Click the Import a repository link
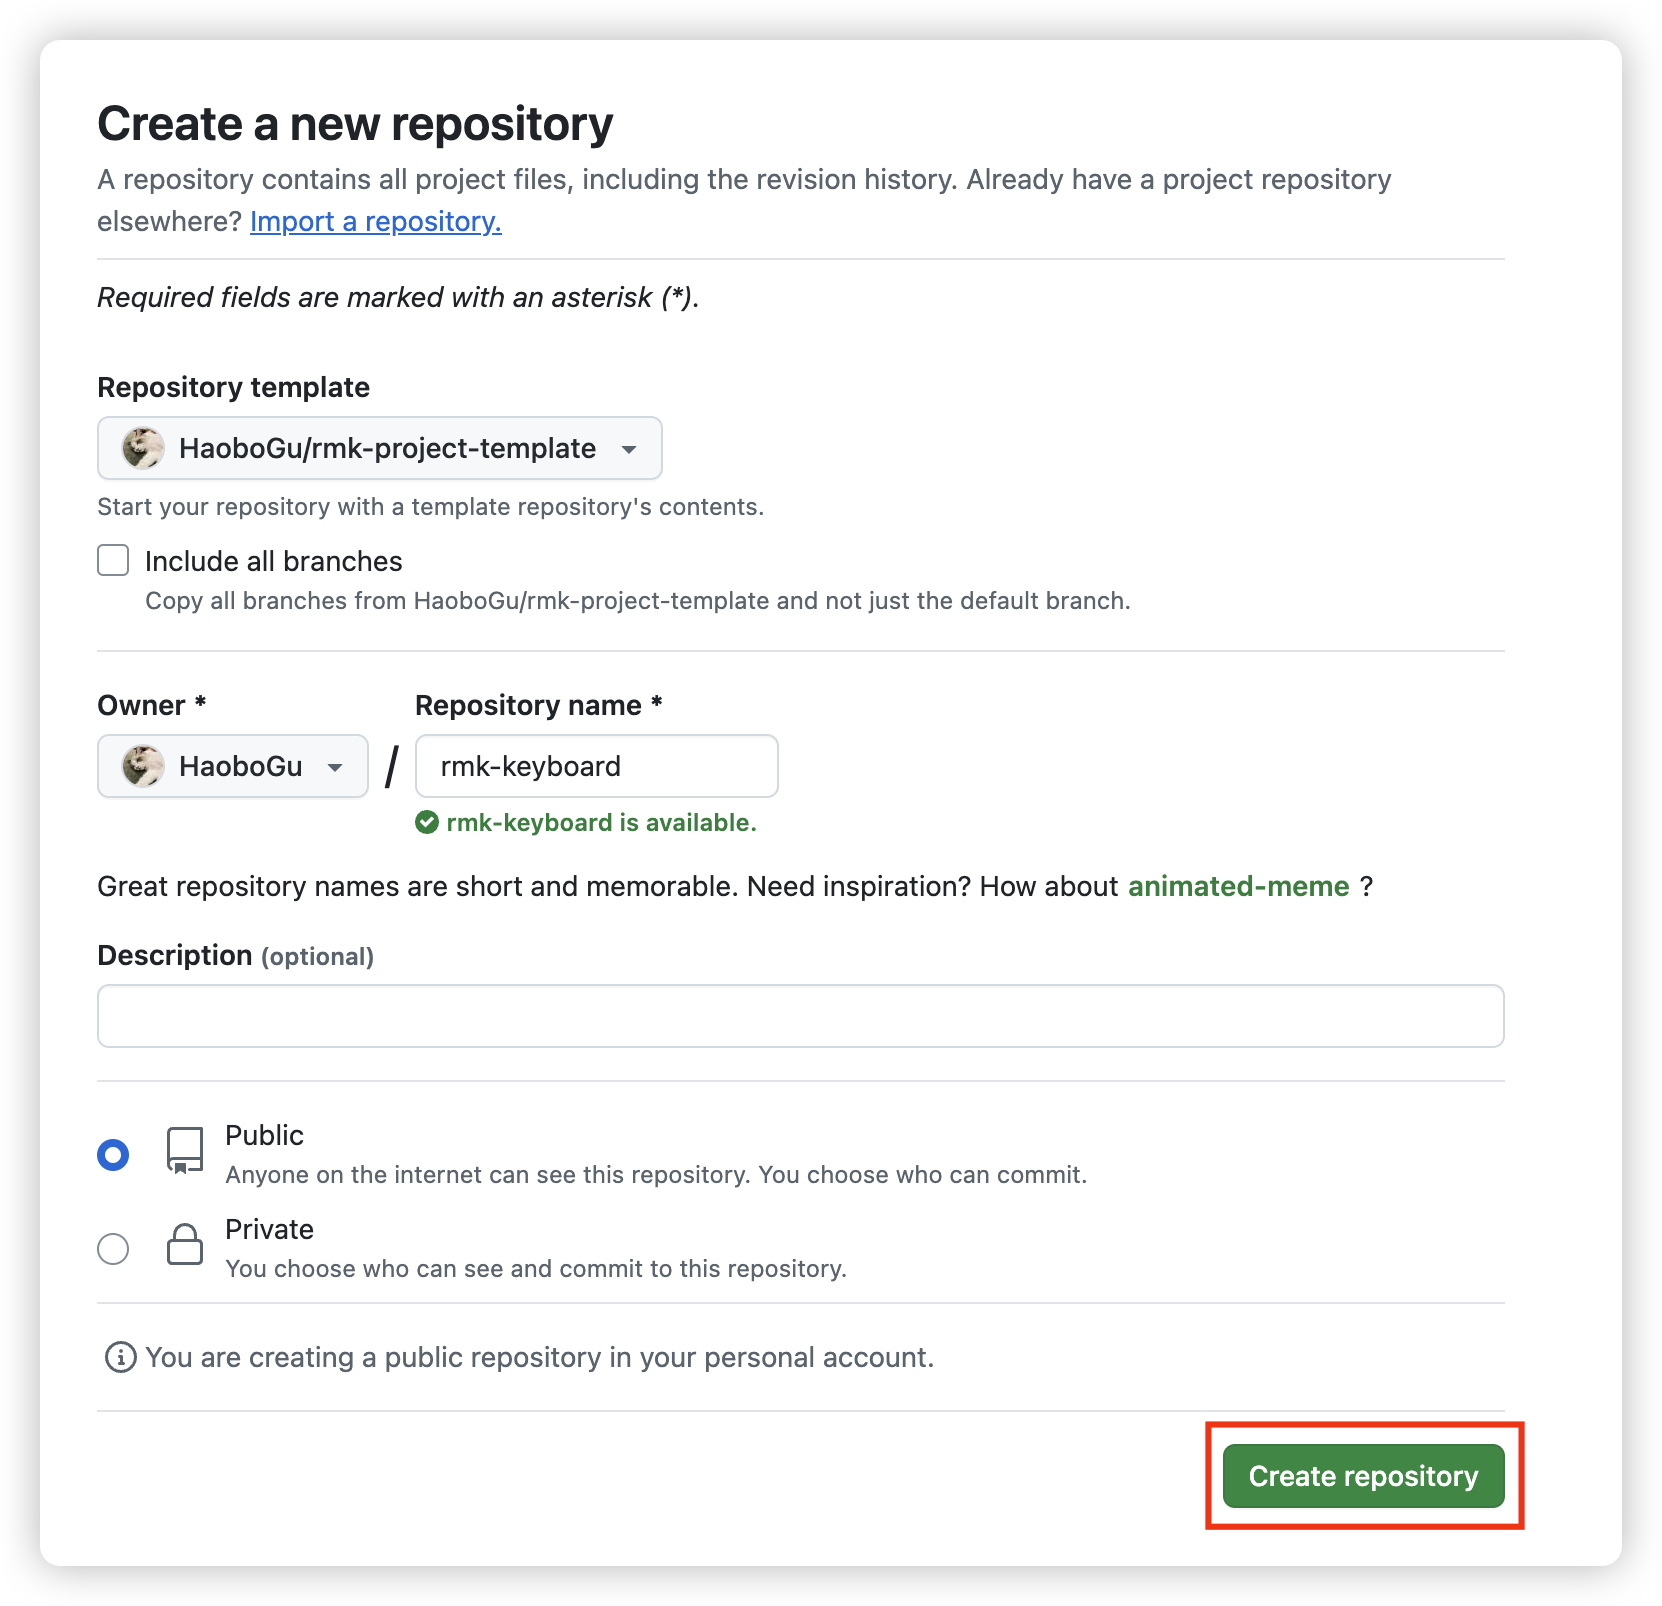This screenshot has height=1606, width=1662. [x=375, y=221]
